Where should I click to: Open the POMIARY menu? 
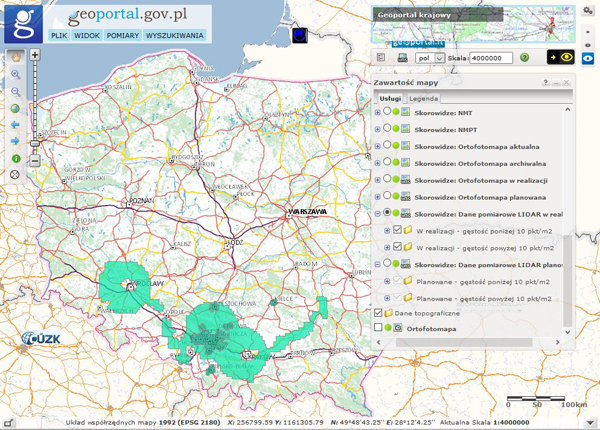tap(122, 36)
